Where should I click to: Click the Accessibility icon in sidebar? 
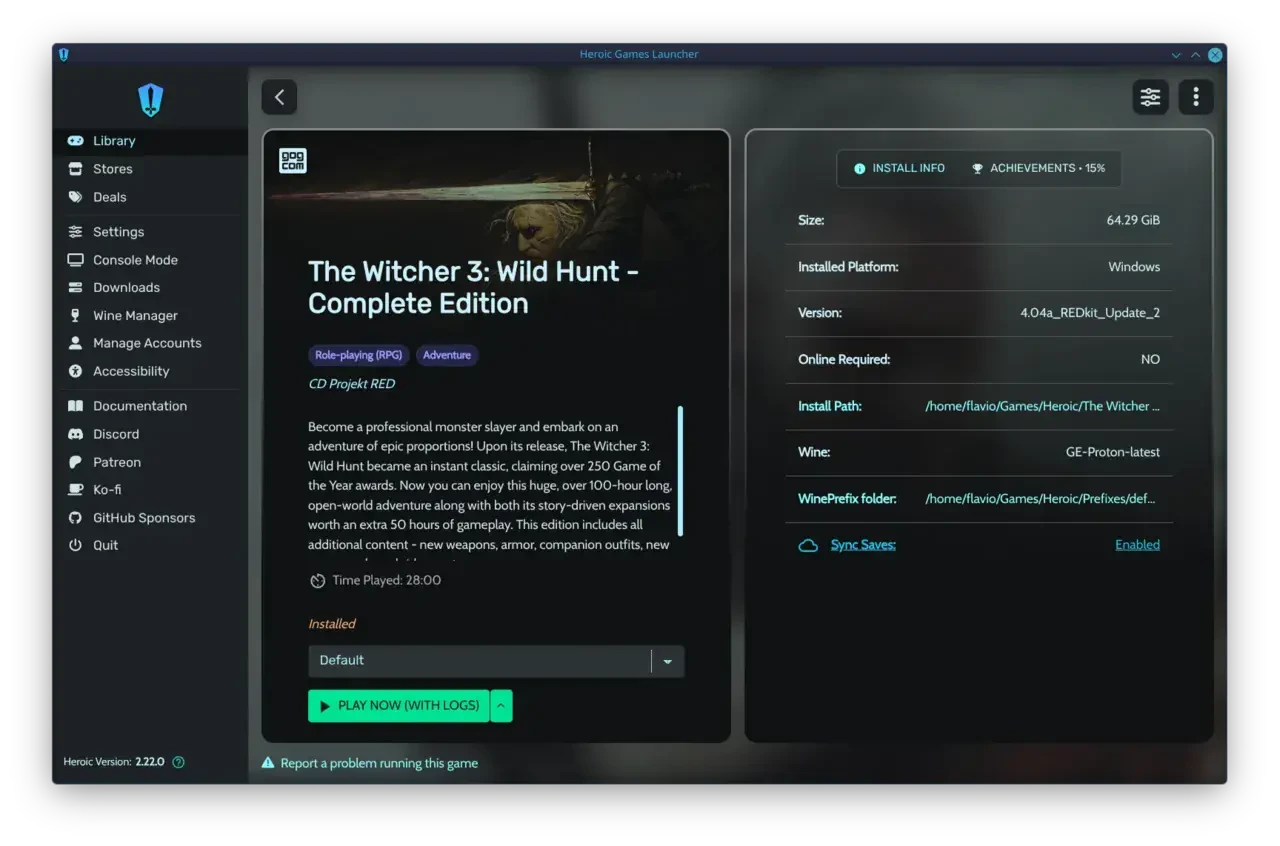tap(75, 371)
